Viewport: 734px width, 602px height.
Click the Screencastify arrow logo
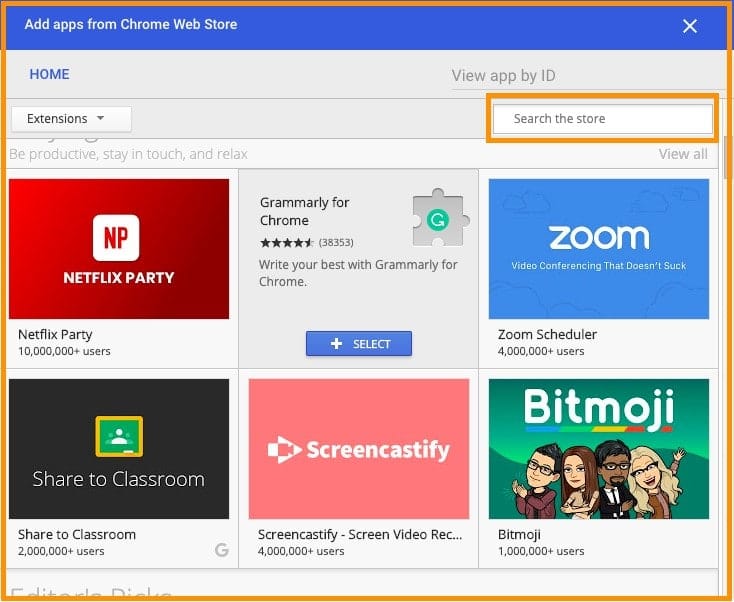pos(284,450)
